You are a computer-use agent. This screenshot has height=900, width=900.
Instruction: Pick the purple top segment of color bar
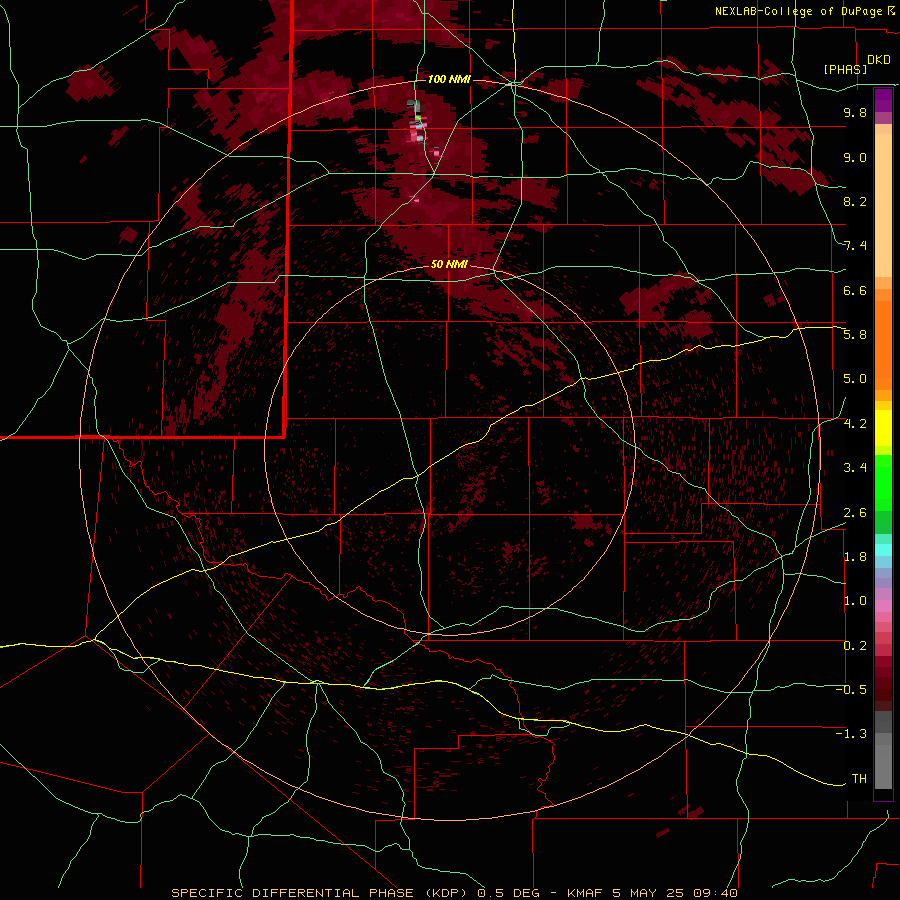[883, 100]
